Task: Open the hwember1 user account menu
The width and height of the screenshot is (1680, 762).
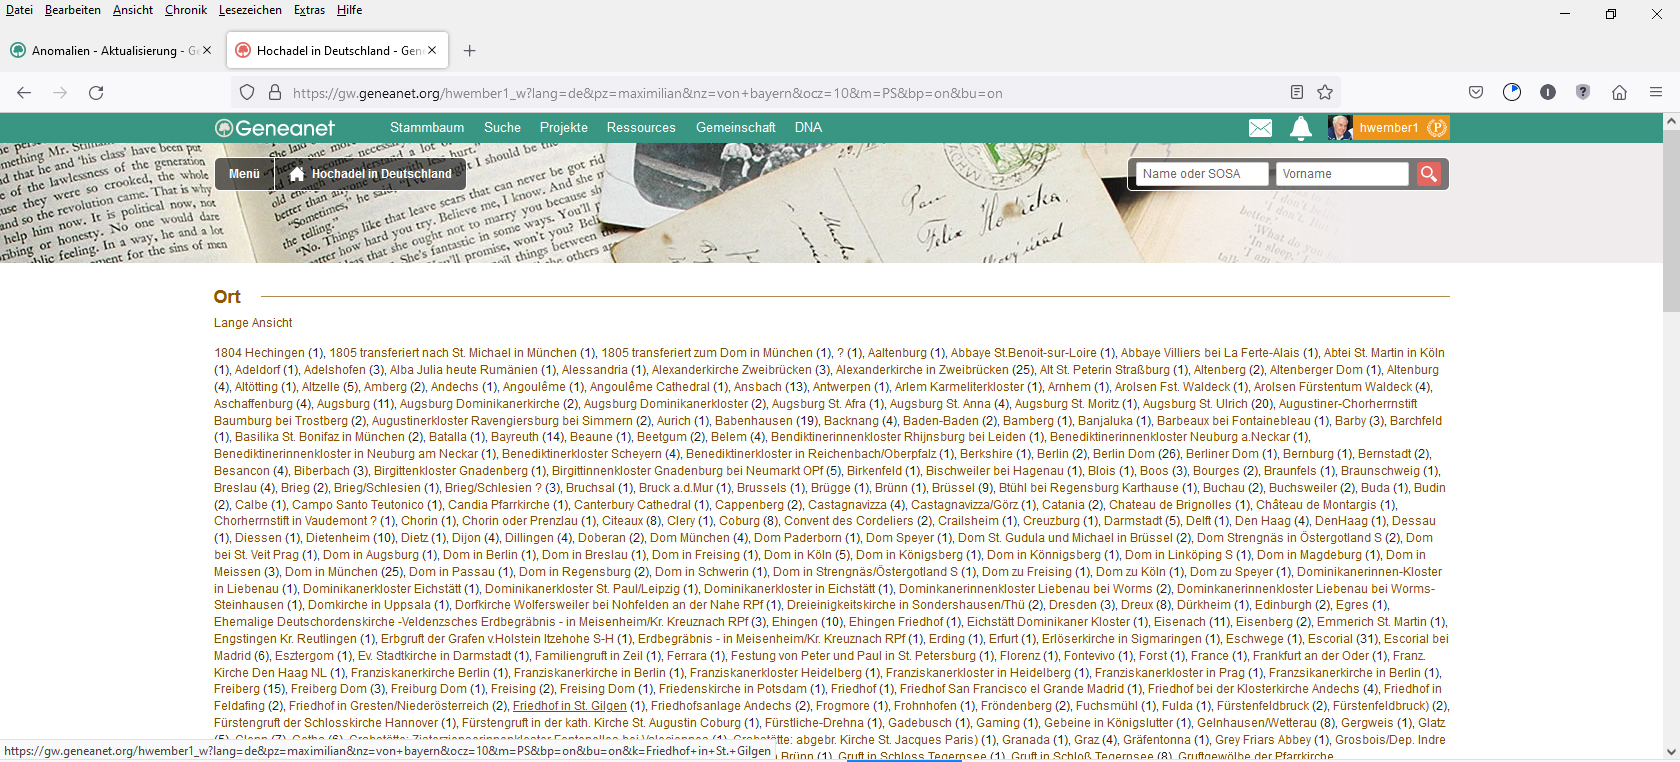Action: click(1388, 128)
